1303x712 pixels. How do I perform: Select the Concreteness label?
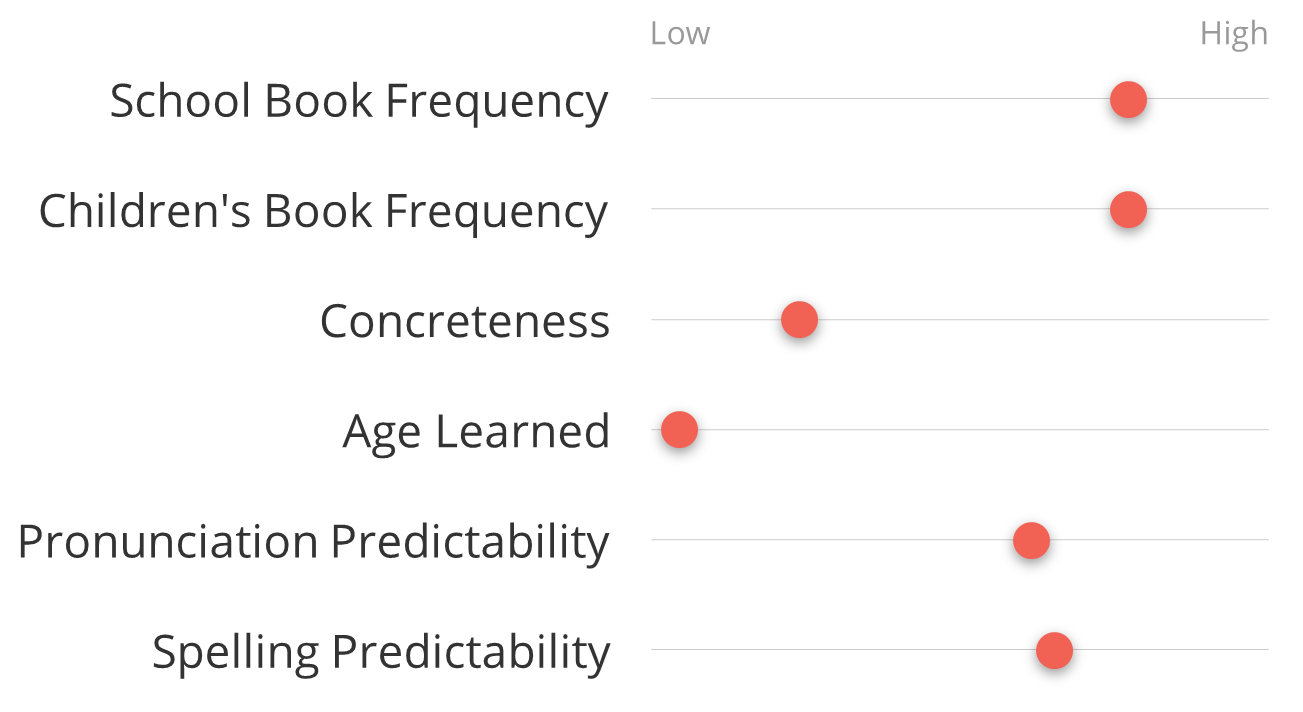(x=465, y=321)
